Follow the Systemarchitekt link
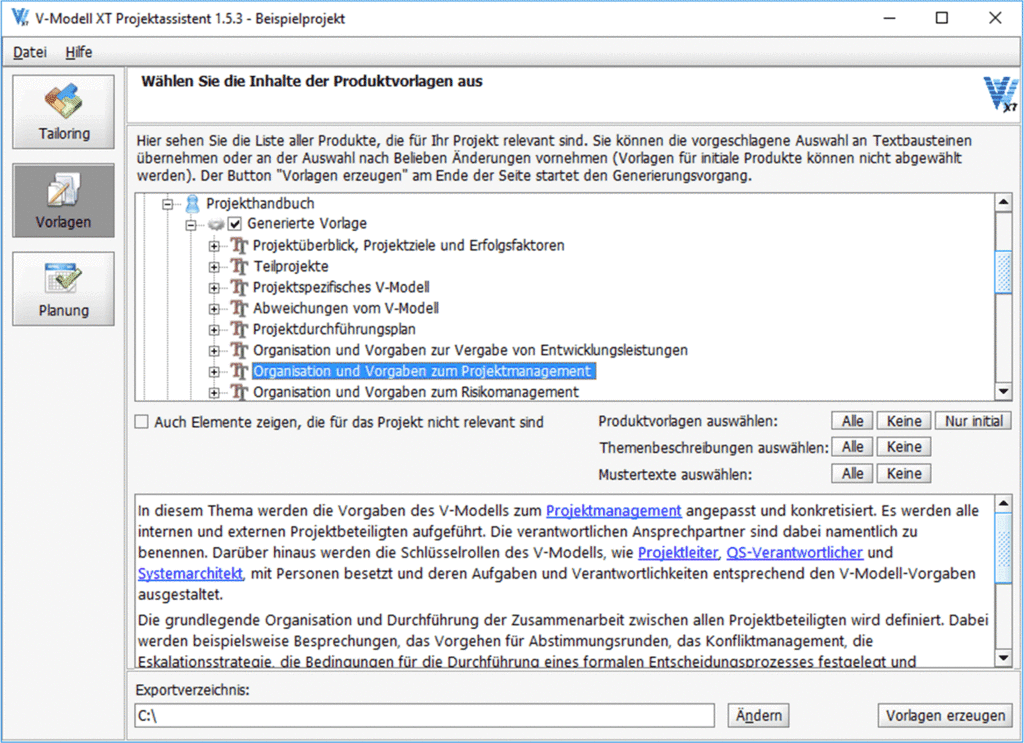This screenshot has width=1024, height=743. coord(190,573)
